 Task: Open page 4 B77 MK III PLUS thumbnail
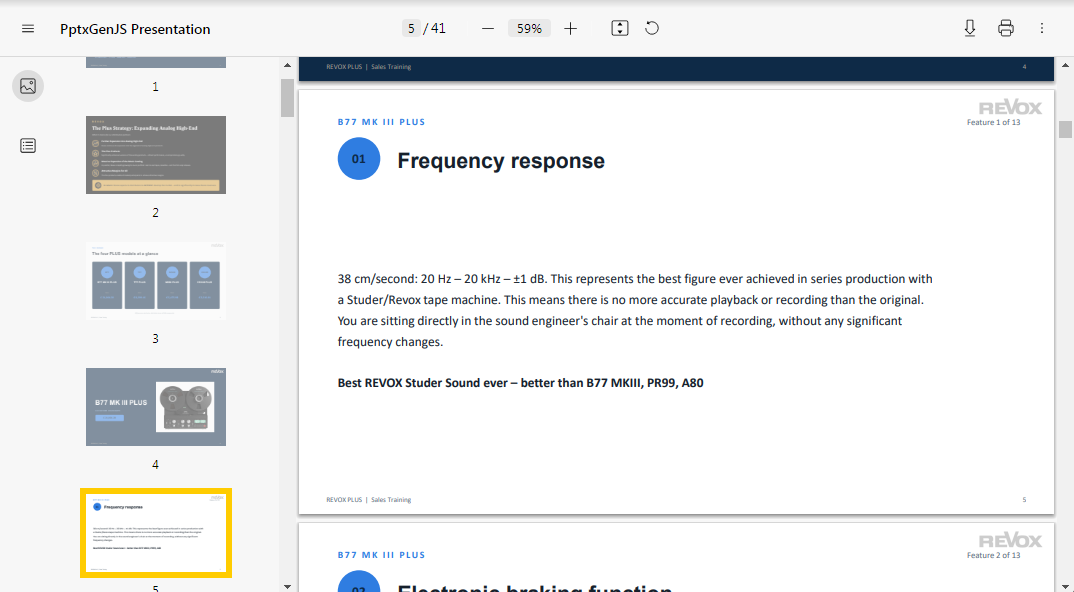tap(156, 407)
